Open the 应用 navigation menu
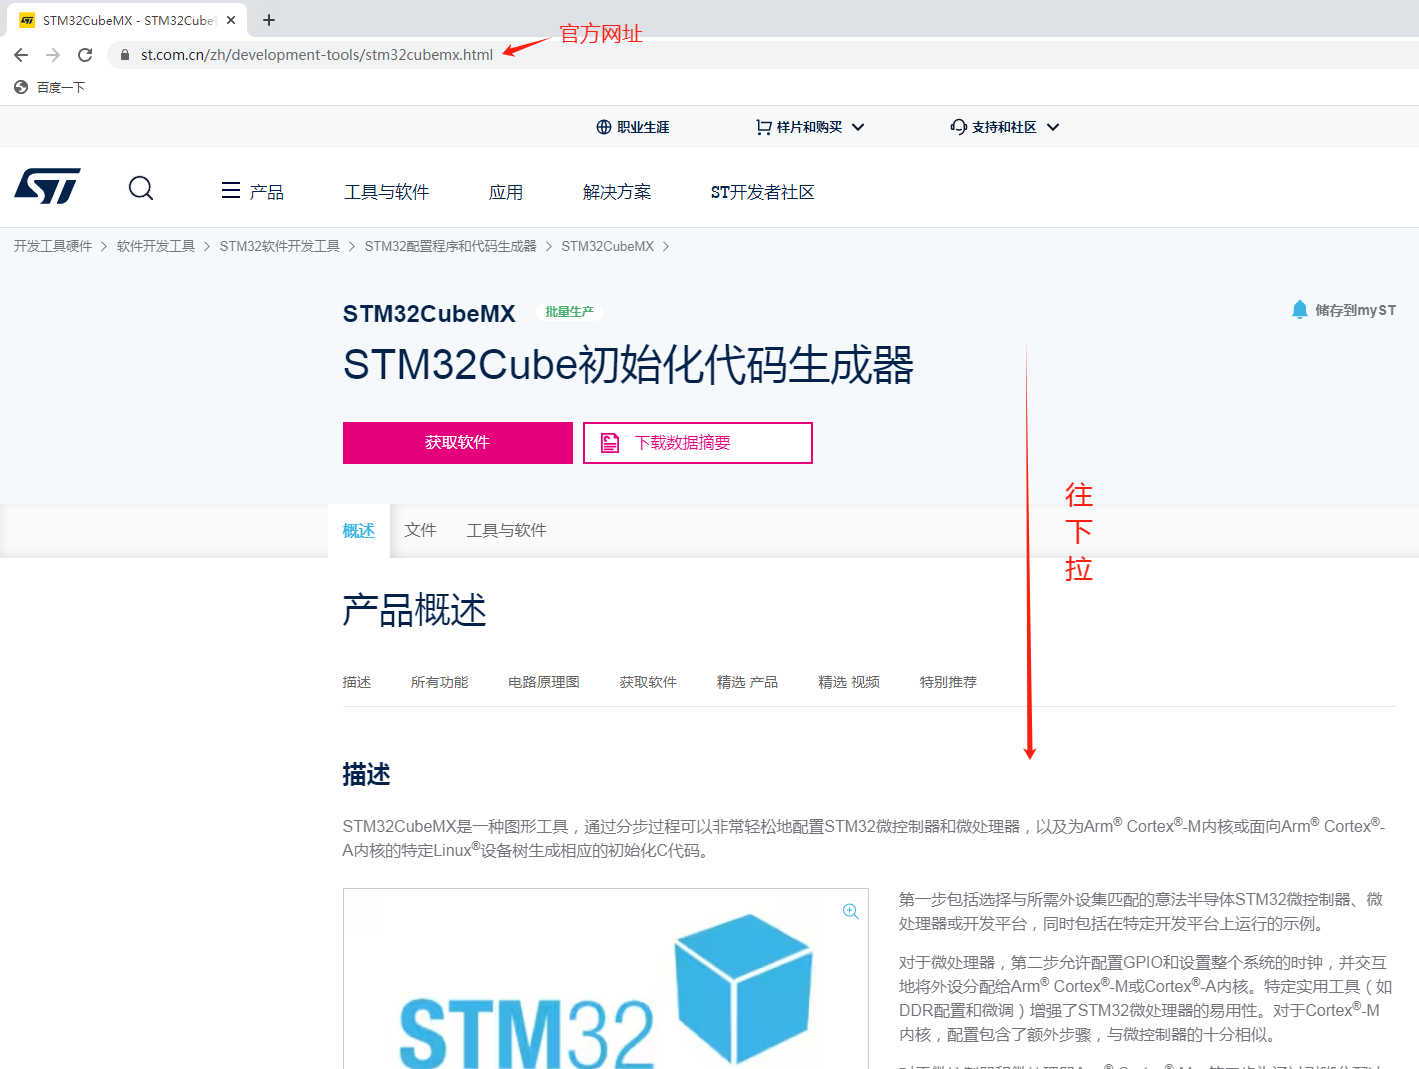 point(506,192)
